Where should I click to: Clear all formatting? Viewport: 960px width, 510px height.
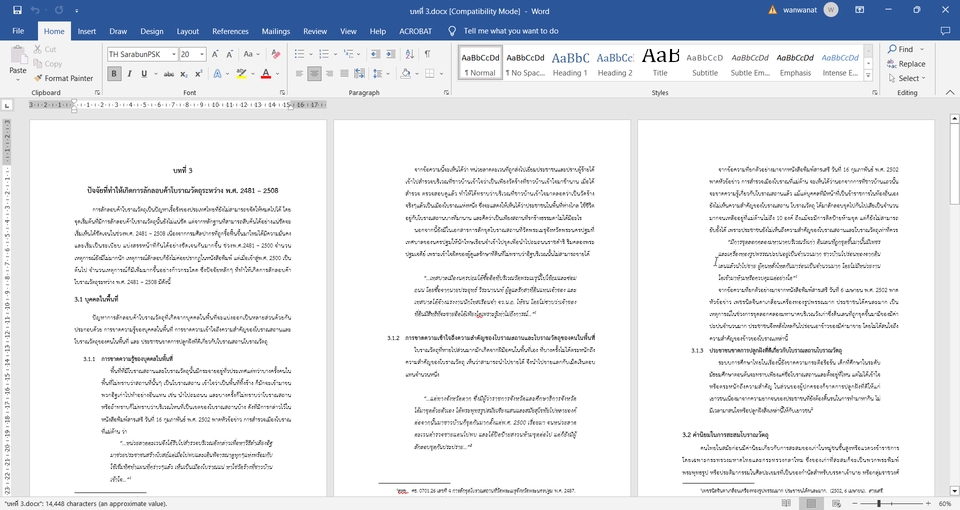pos(276,54)
